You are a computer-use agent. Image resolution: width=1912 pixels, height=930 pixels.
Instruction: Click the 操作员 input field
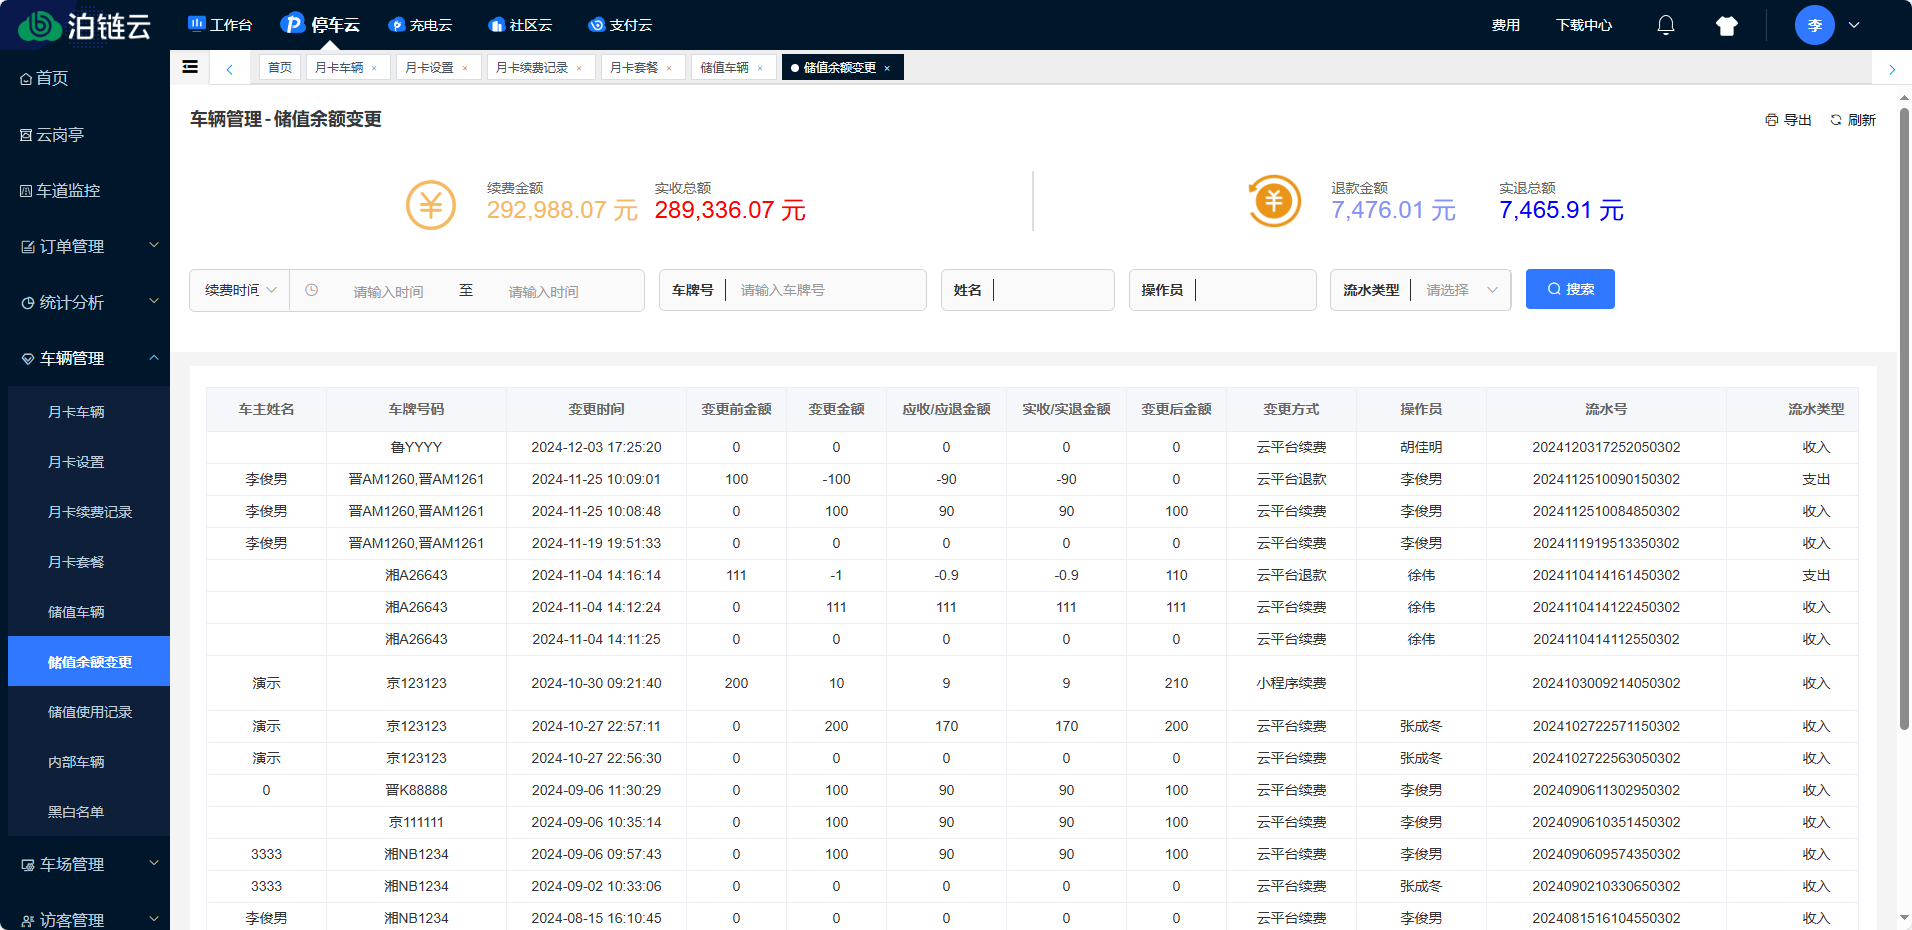click(1255, 290)
